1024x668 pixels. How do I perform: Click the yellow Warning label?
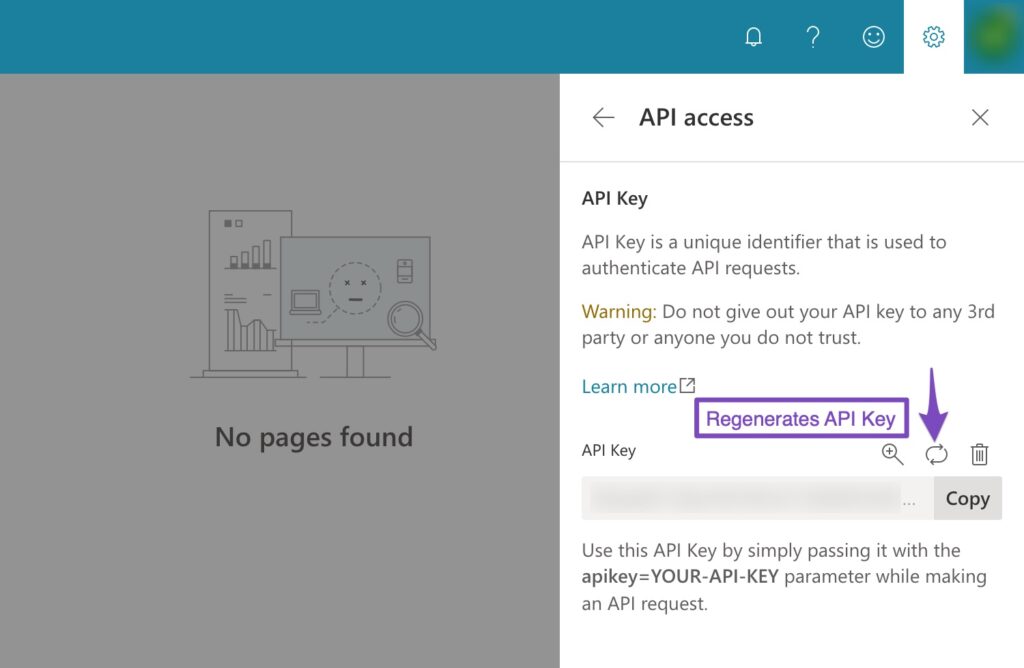point(618,312)
